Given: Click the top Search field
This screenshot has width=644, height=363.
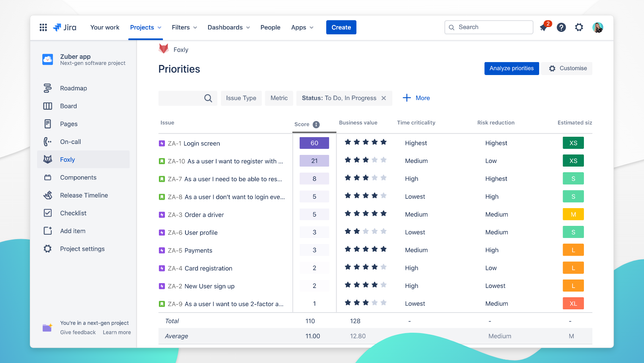Looking at the screenshot, I should coord(489,27).
